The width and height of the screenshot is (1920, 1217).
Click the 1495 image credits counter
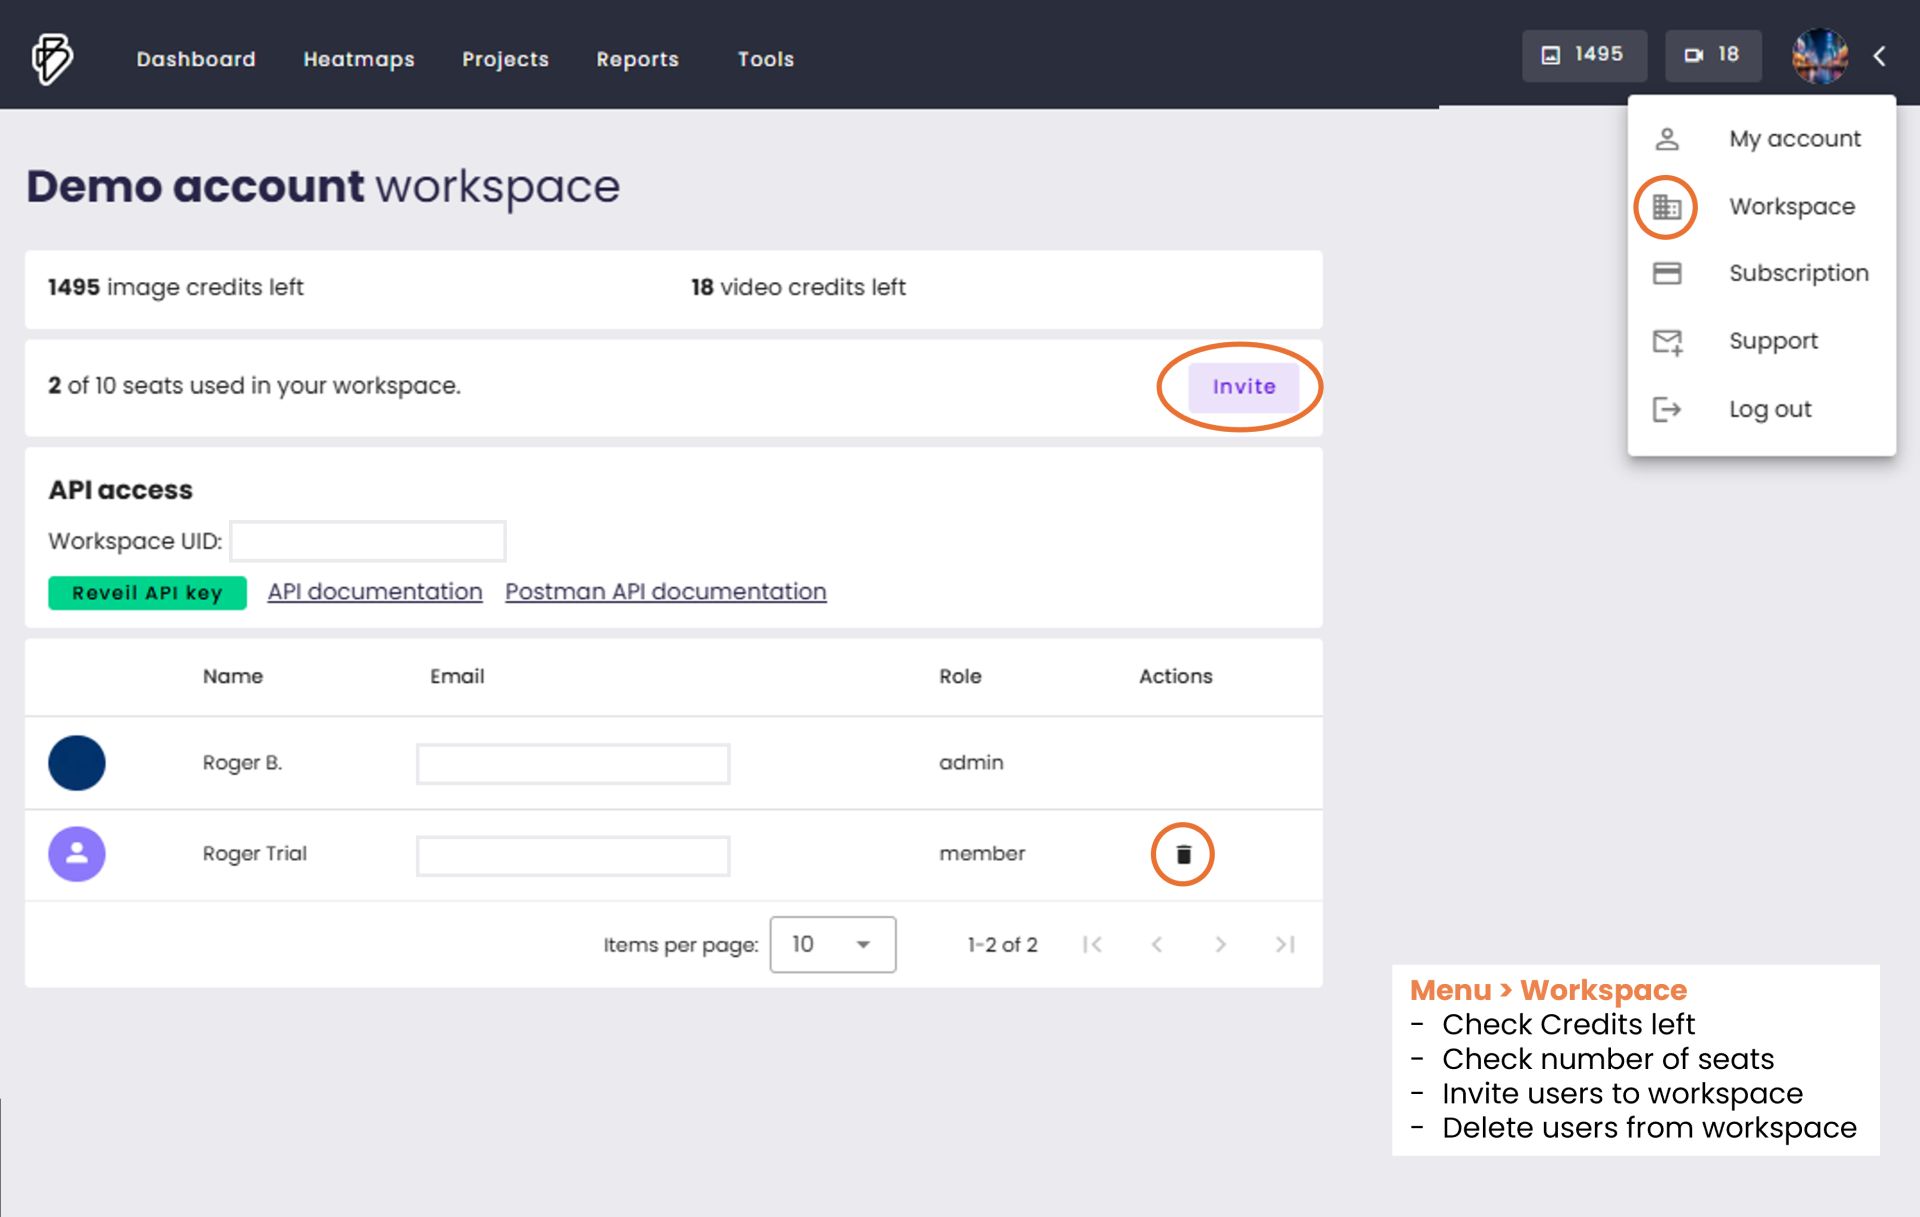pos(1584,55)
